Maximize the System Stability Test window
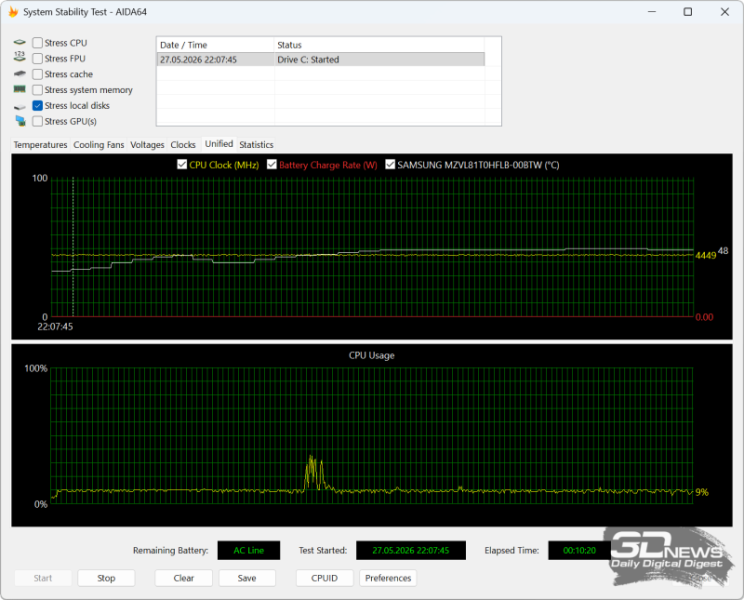The width and height of the screenshot is (744, 600). tap(688, 12)
